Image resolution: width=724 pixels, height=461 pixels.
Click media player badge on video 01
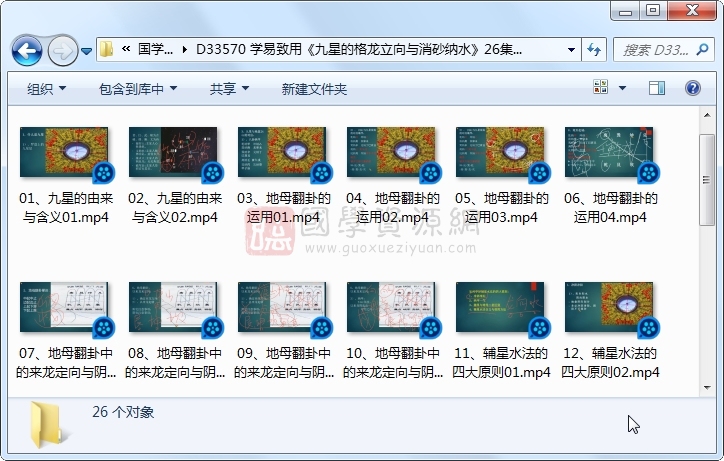click(x=104, y=173)
